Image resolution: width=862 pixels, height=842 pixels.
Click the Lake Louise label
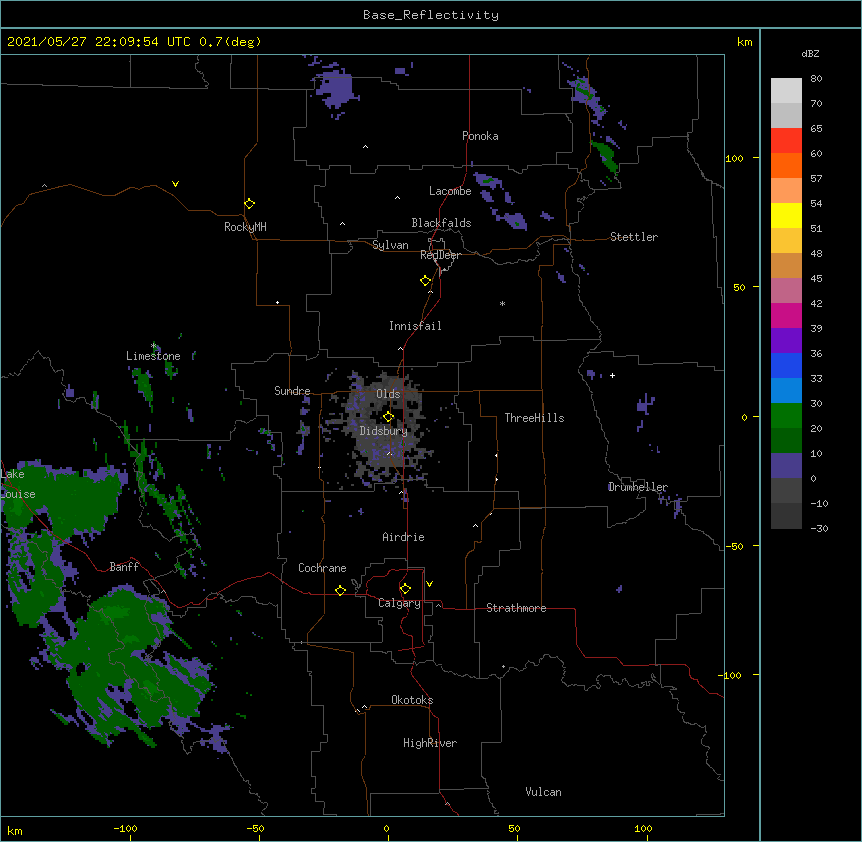coord(18,484)
